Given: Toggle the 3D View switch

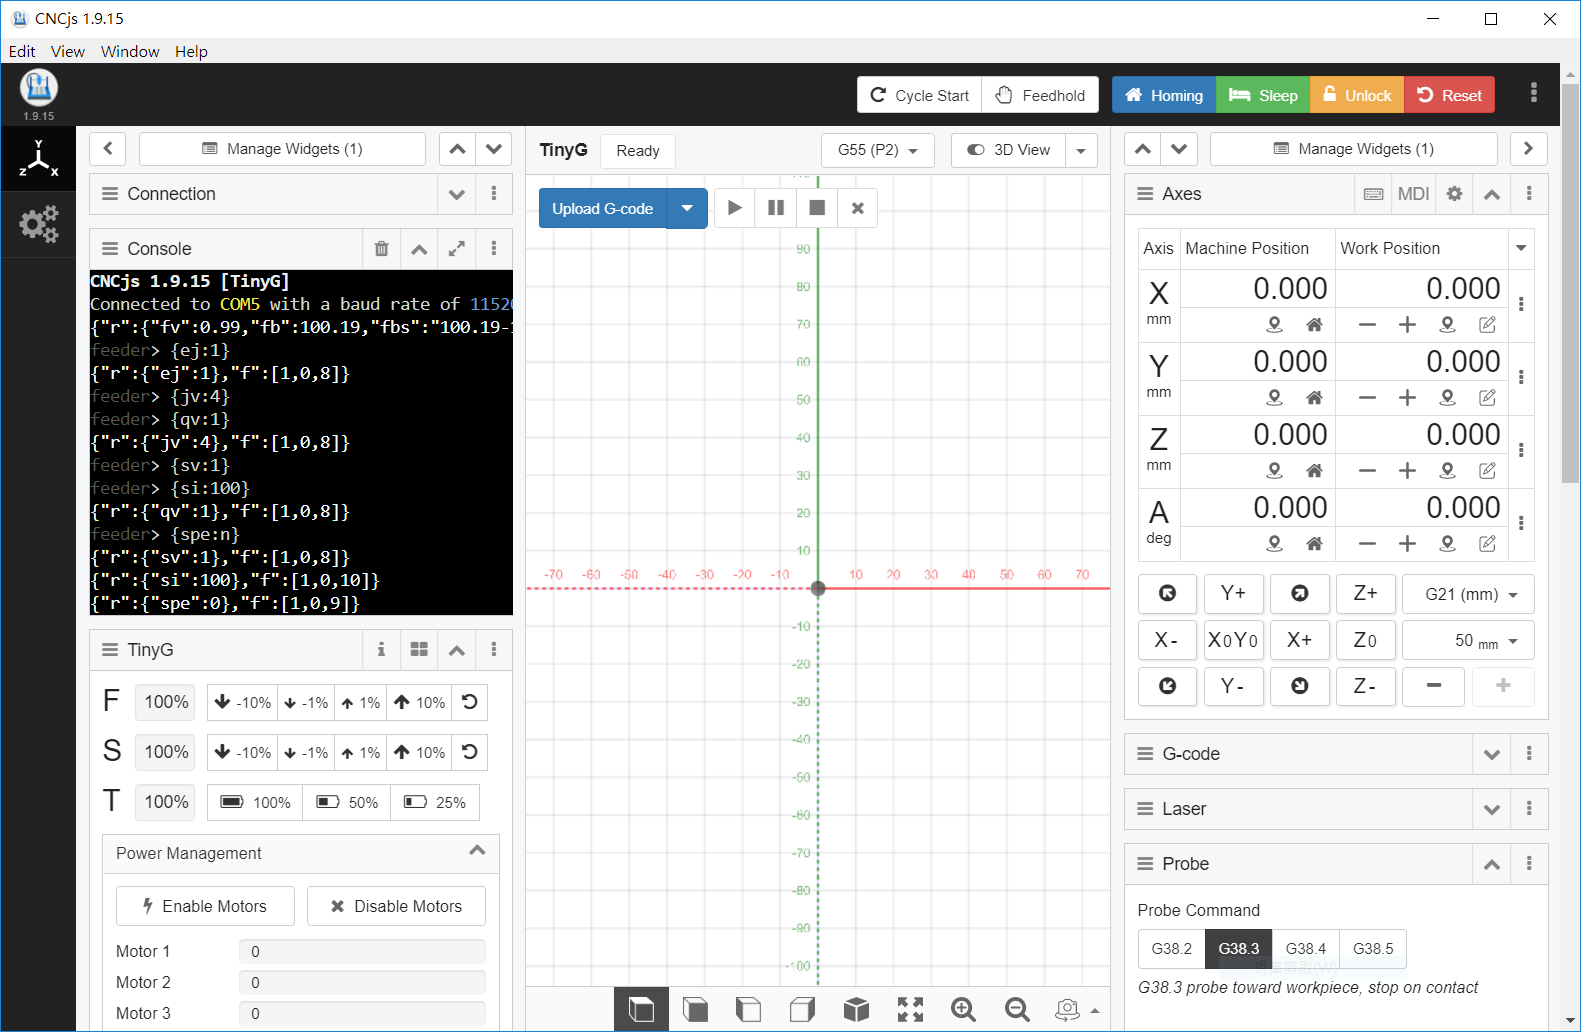Looking at the screenshot, I should click(x=1008, y=150).
